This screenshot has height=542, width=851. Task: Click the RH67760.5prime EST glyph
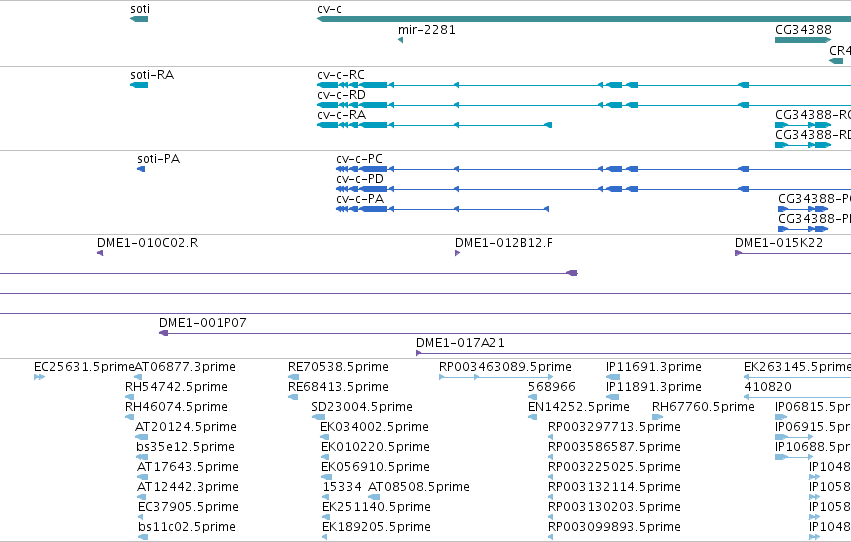tap(657, 417)
